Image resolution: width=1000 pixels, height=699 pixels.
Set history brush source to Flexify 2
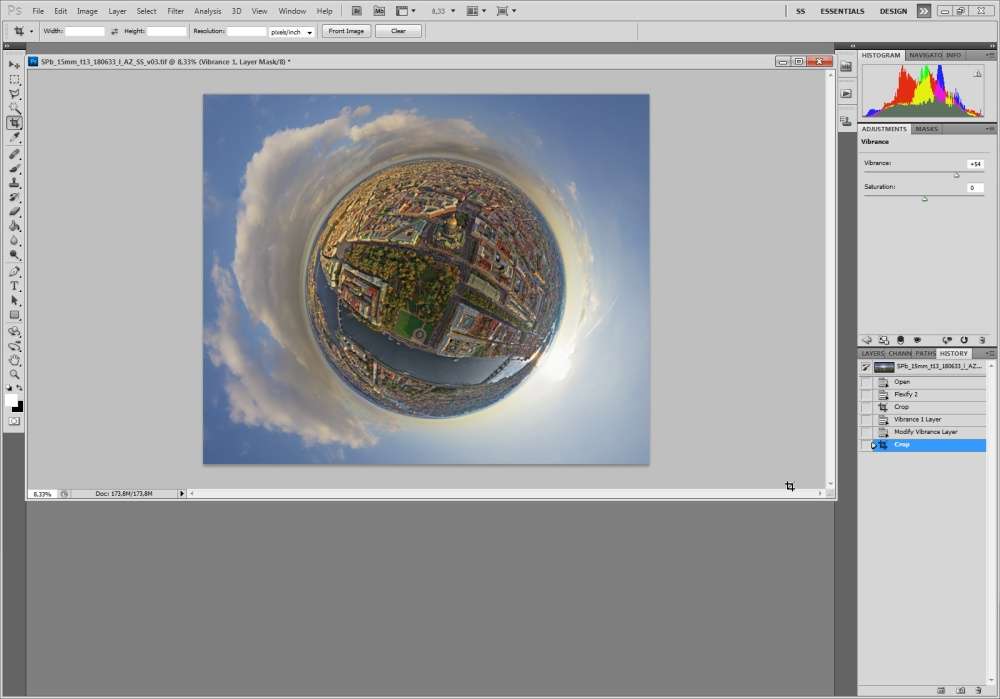(866, 395)
